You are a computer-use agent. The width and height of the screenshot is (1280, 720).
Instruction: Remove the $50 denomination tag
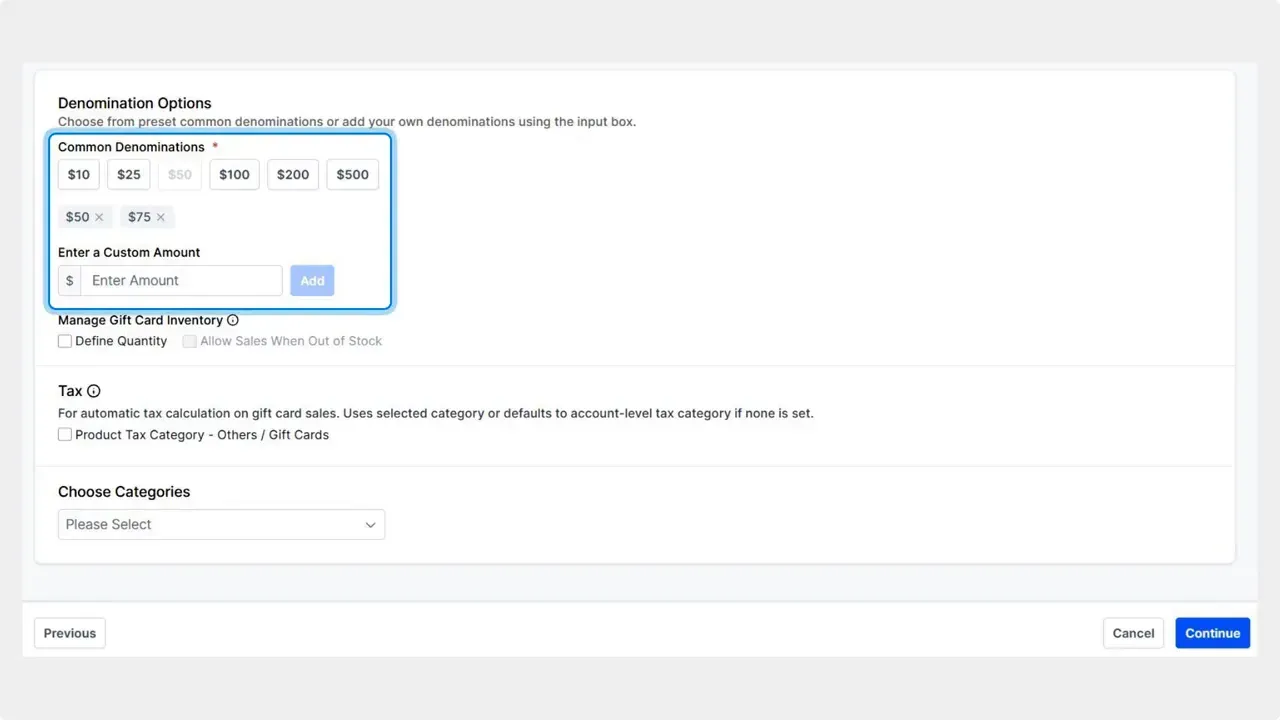coord(99,217)
